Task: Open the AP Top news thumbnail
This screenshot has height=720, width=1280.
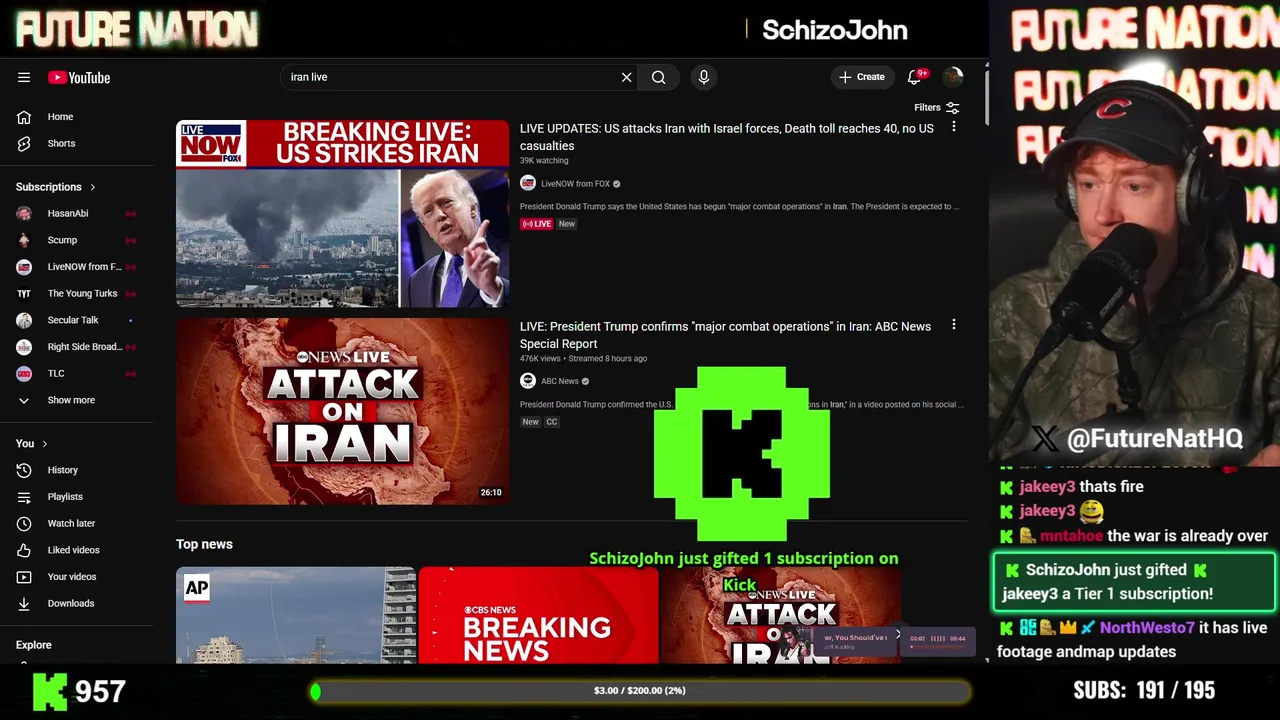Action: coord(296,615)
